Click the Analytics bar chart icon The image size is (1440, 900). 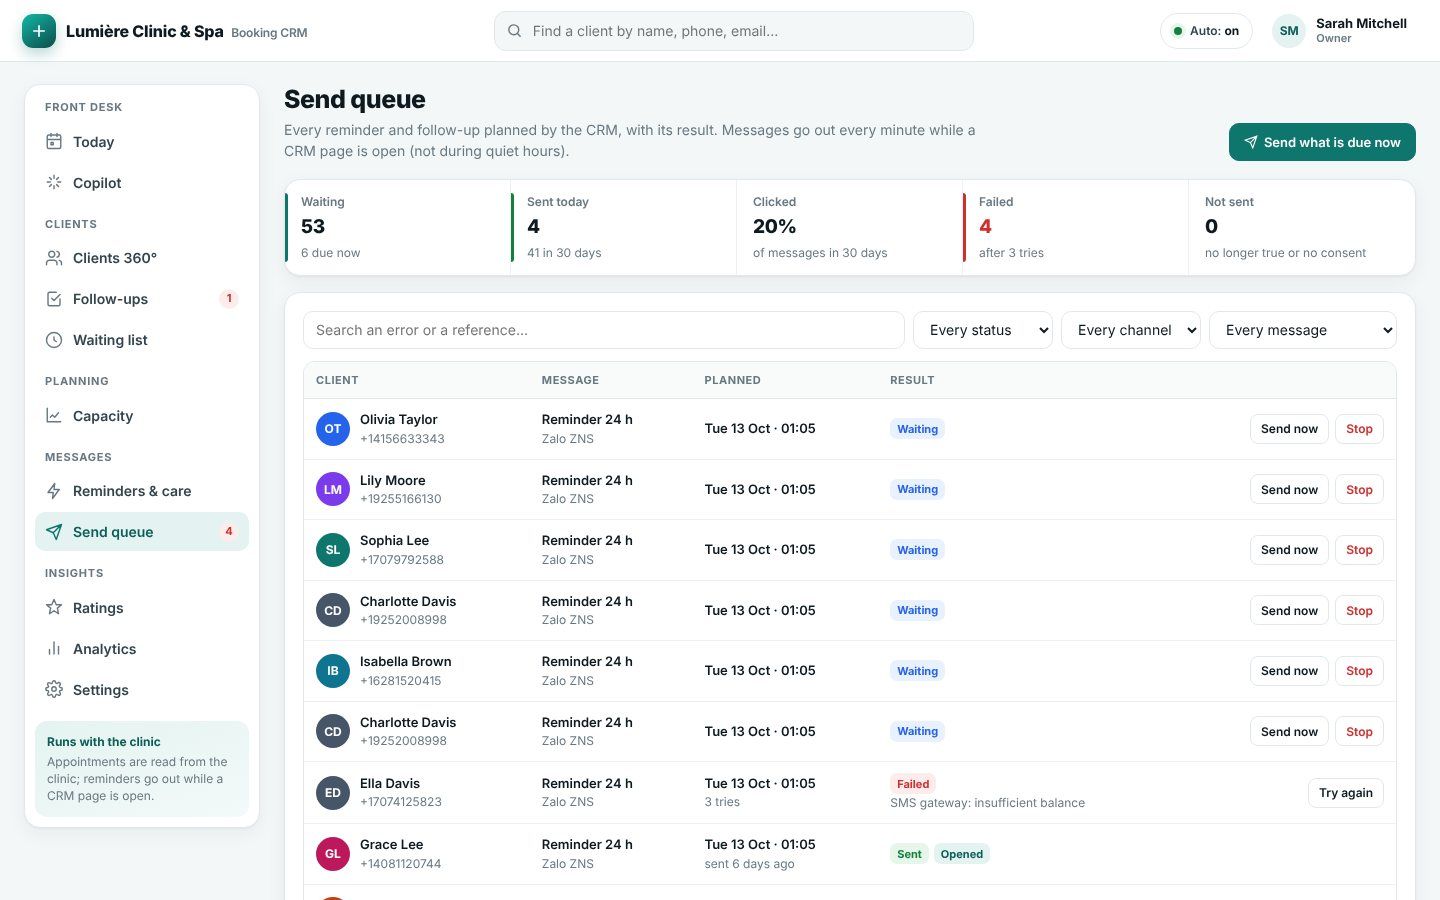point(54,649)
